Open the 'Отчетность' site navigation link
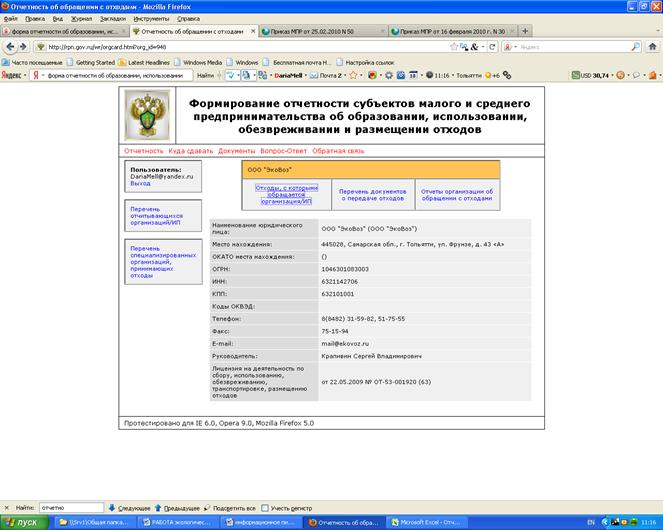 pyautogui.click(x=143, y=151)
